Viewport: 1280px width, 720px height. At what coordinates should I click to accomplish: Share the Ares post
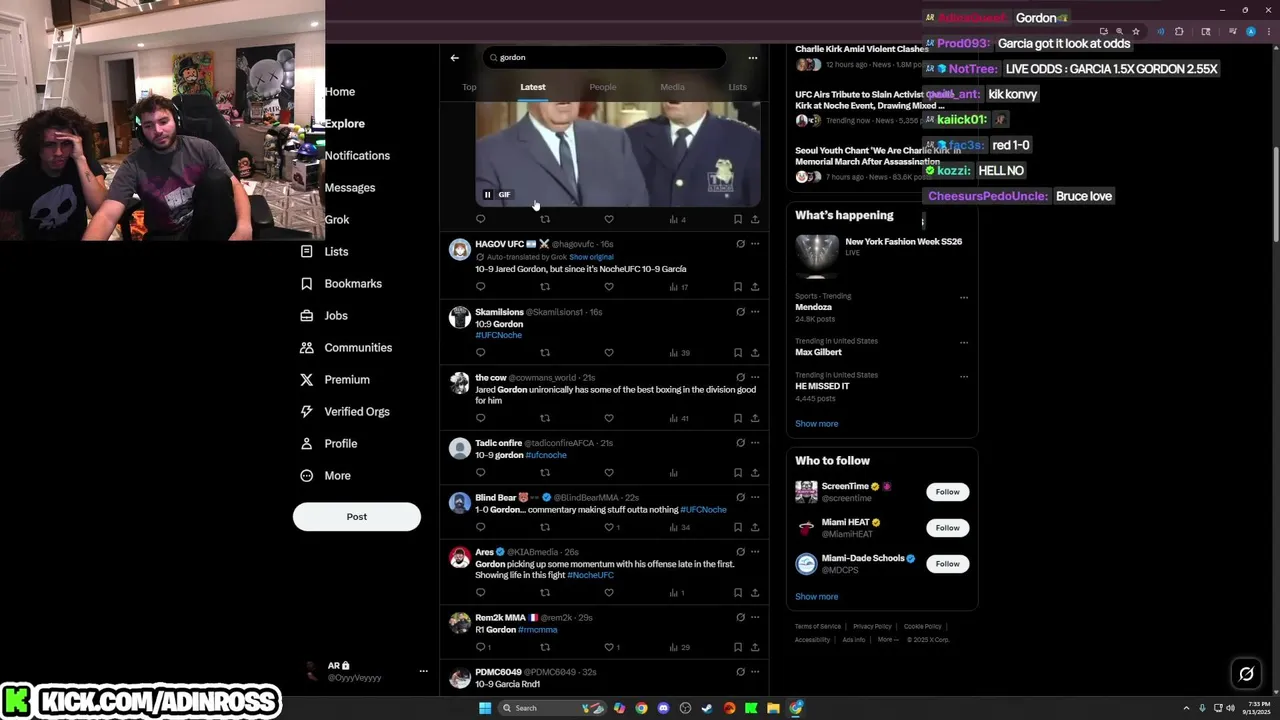click(755, 593)
